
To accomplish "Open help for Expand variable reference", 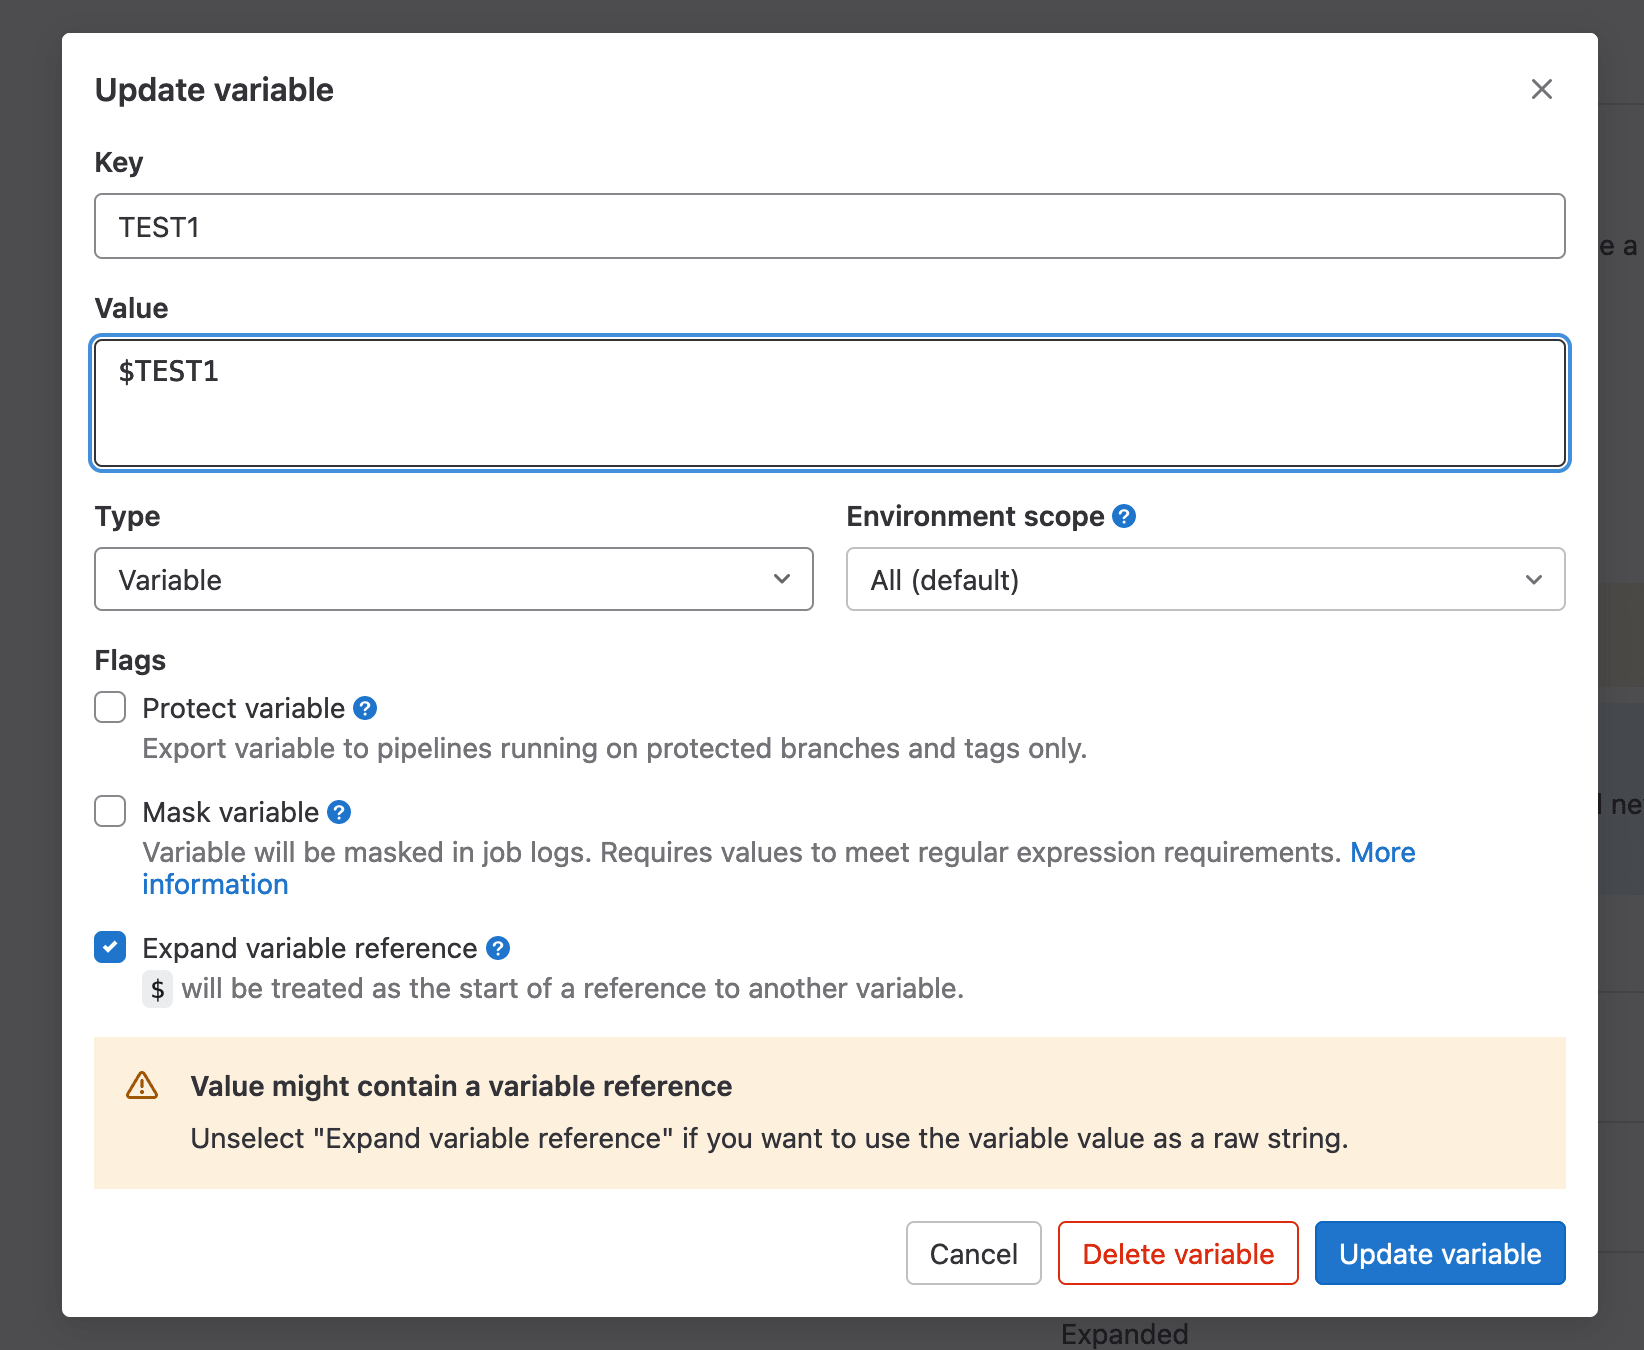I will [x=497, y=948].
